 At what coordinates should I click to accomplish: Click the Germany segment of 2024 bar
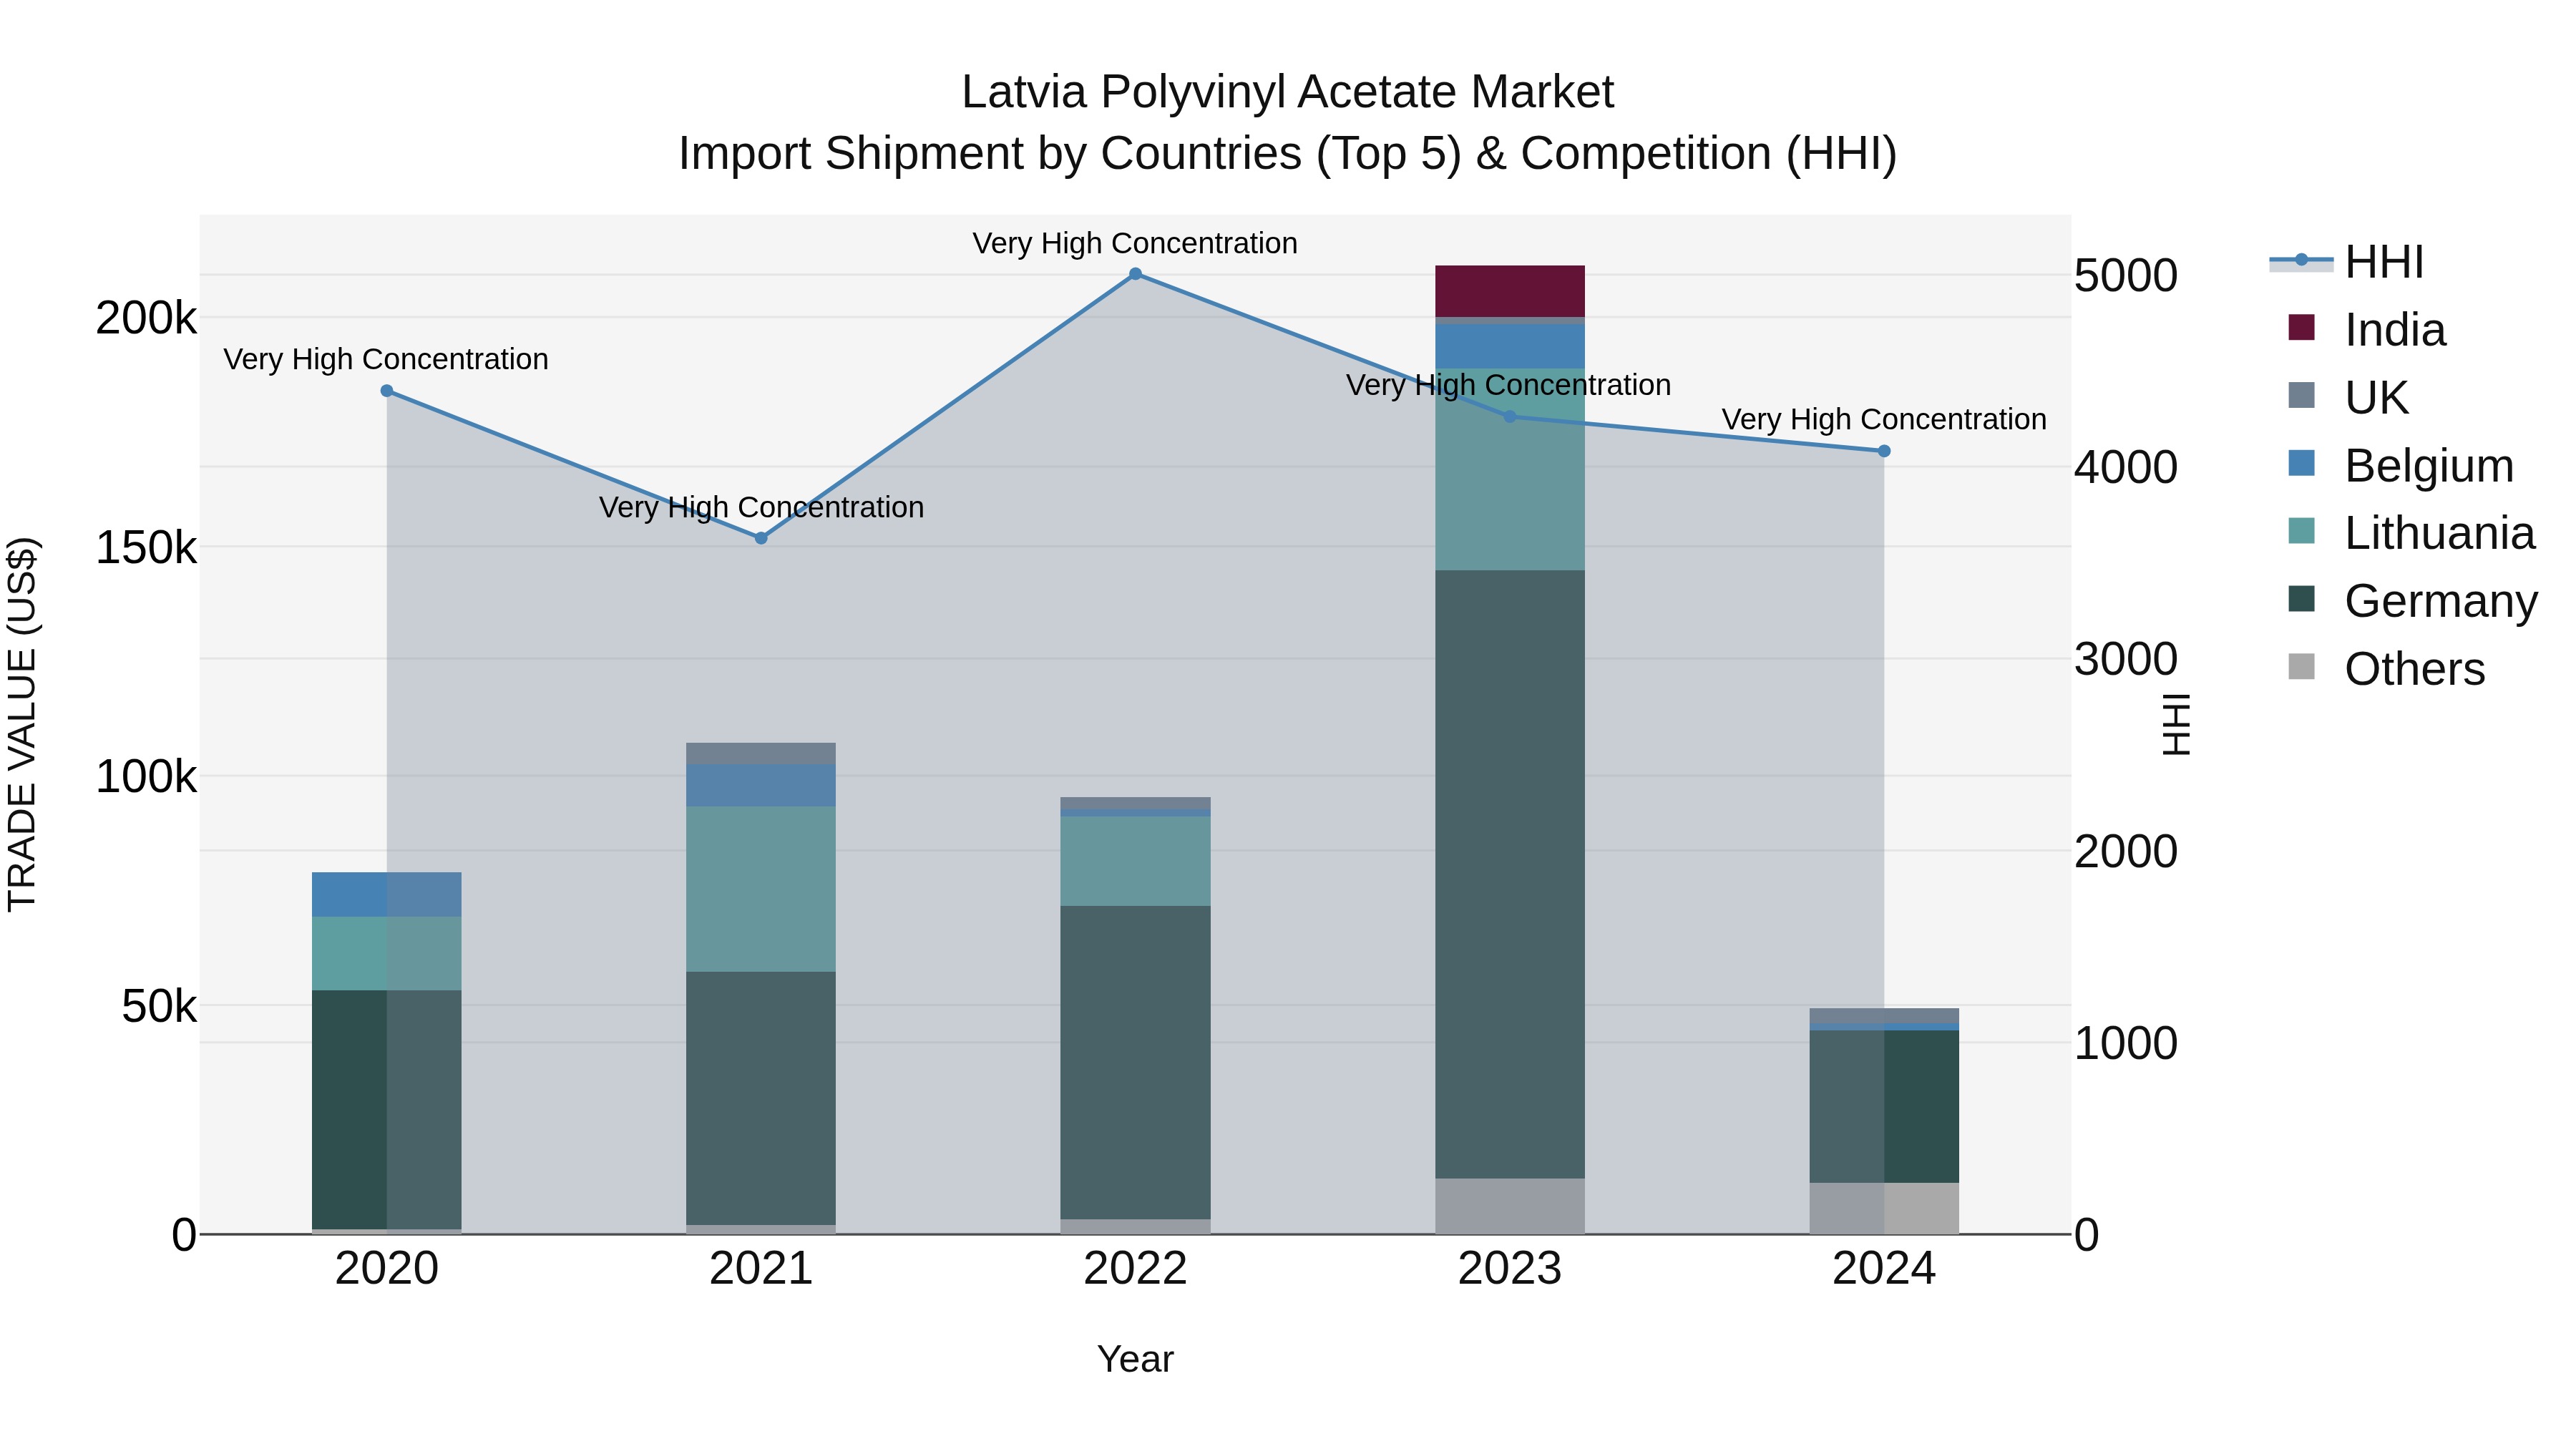click(x=1884, y=1107)
